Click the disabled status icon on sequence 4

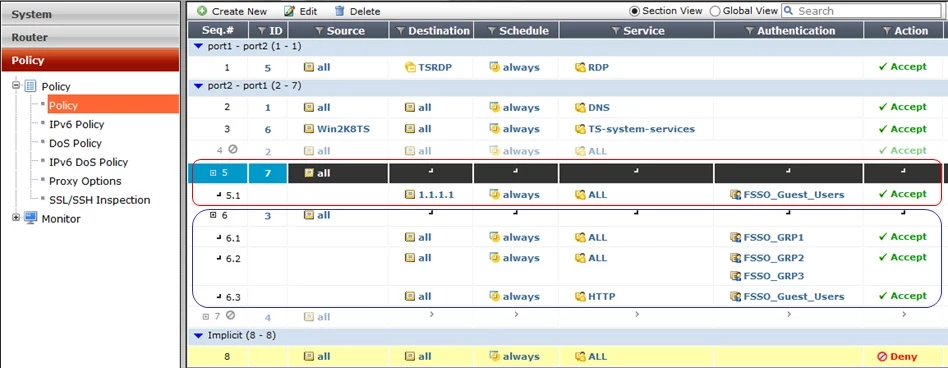233,149
